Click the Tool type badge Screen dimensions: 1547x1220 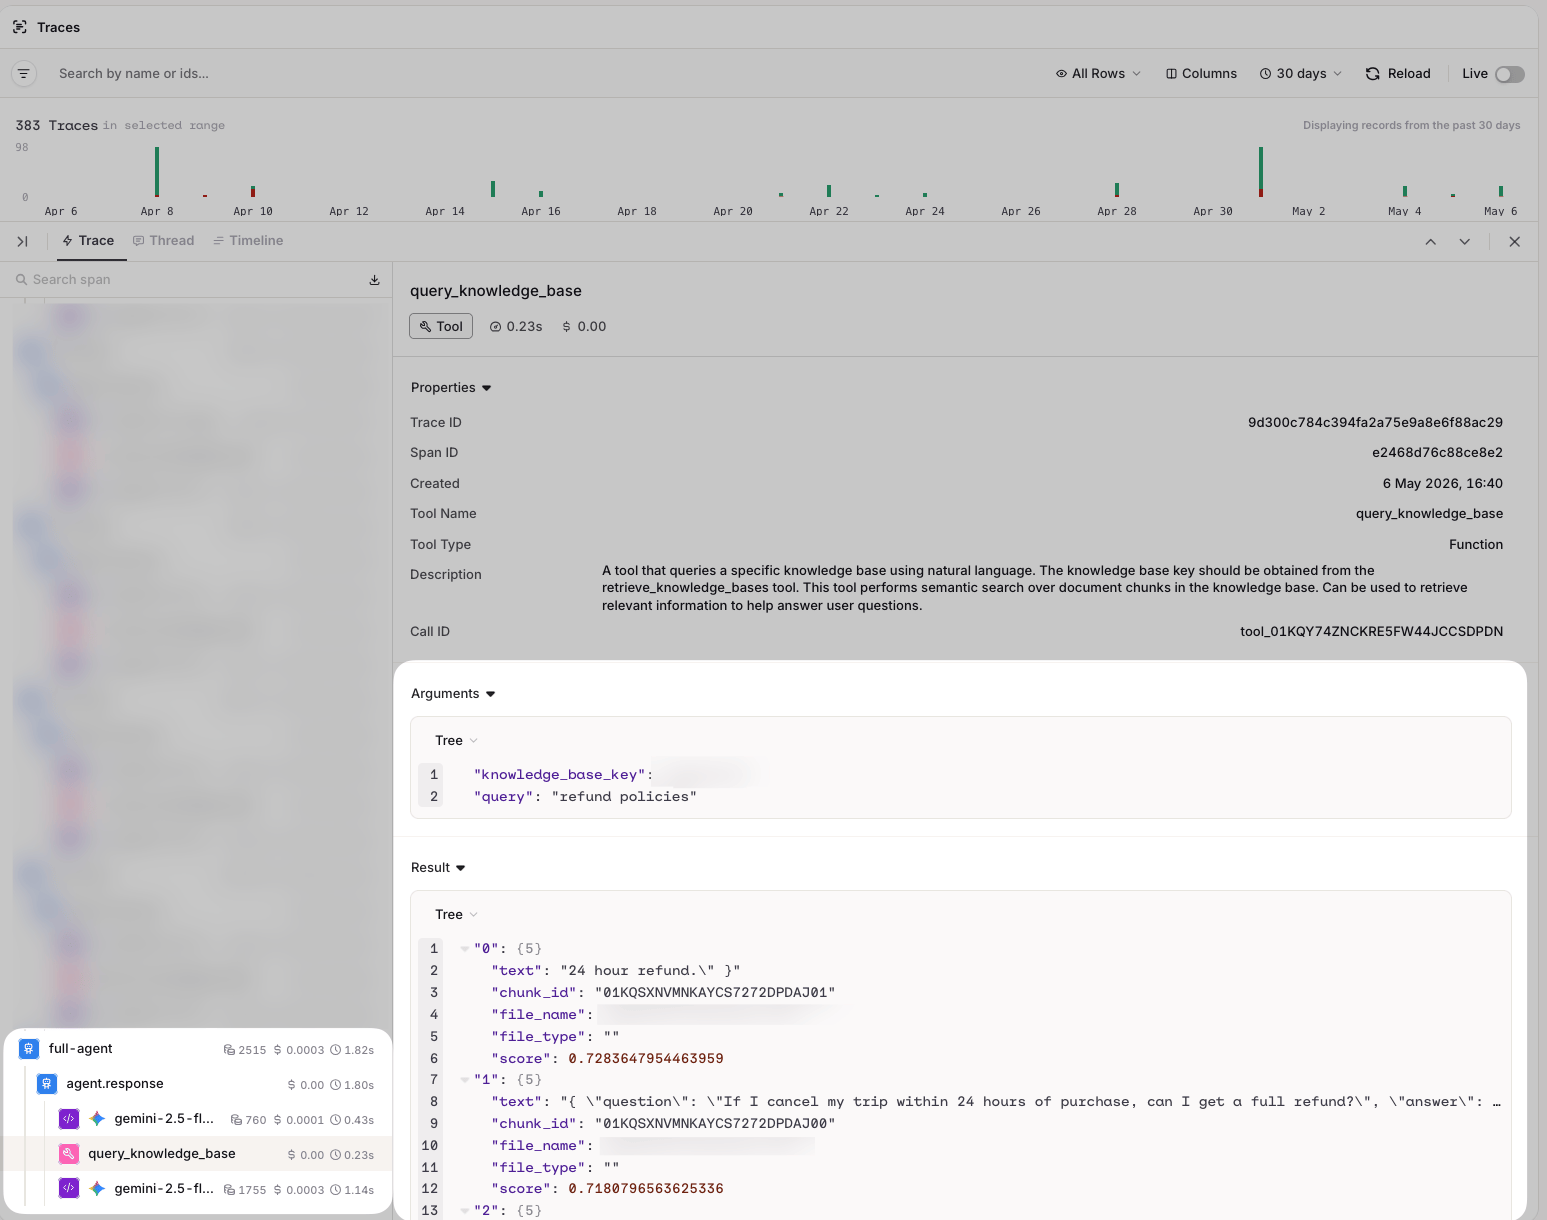pos(441,326)
